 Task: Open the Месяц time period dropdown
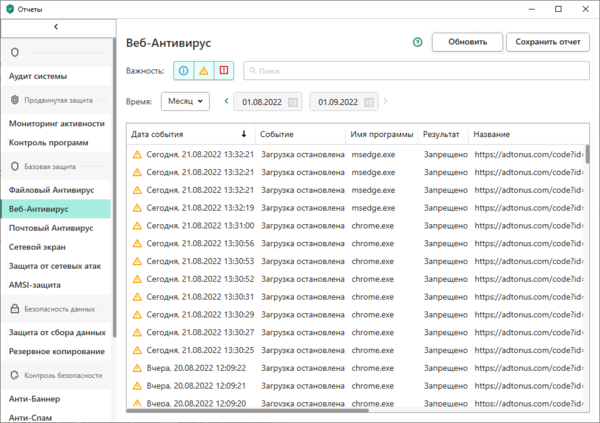[185, 102]
